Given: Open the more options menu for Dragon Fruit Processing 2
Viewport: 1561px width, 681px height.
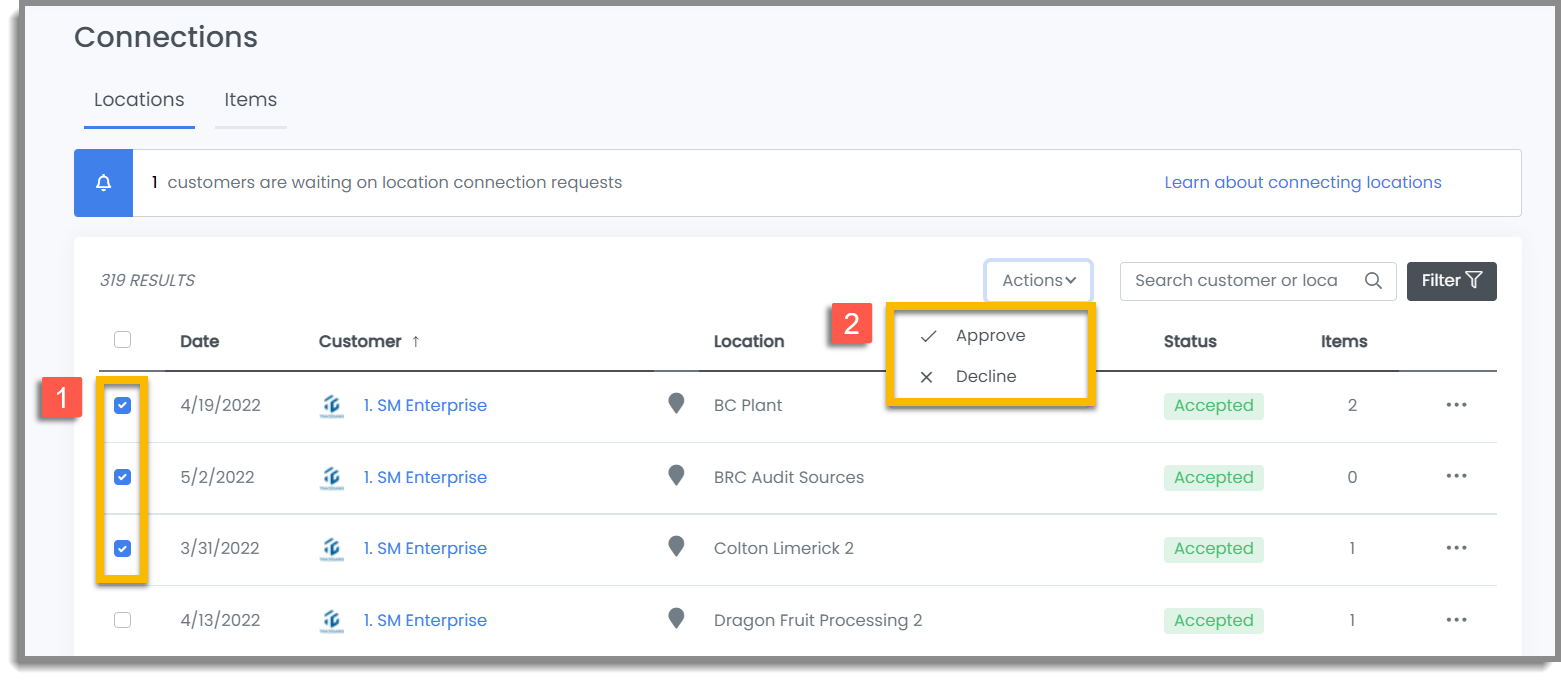Looking at the screenshot, I should 1456,620.
